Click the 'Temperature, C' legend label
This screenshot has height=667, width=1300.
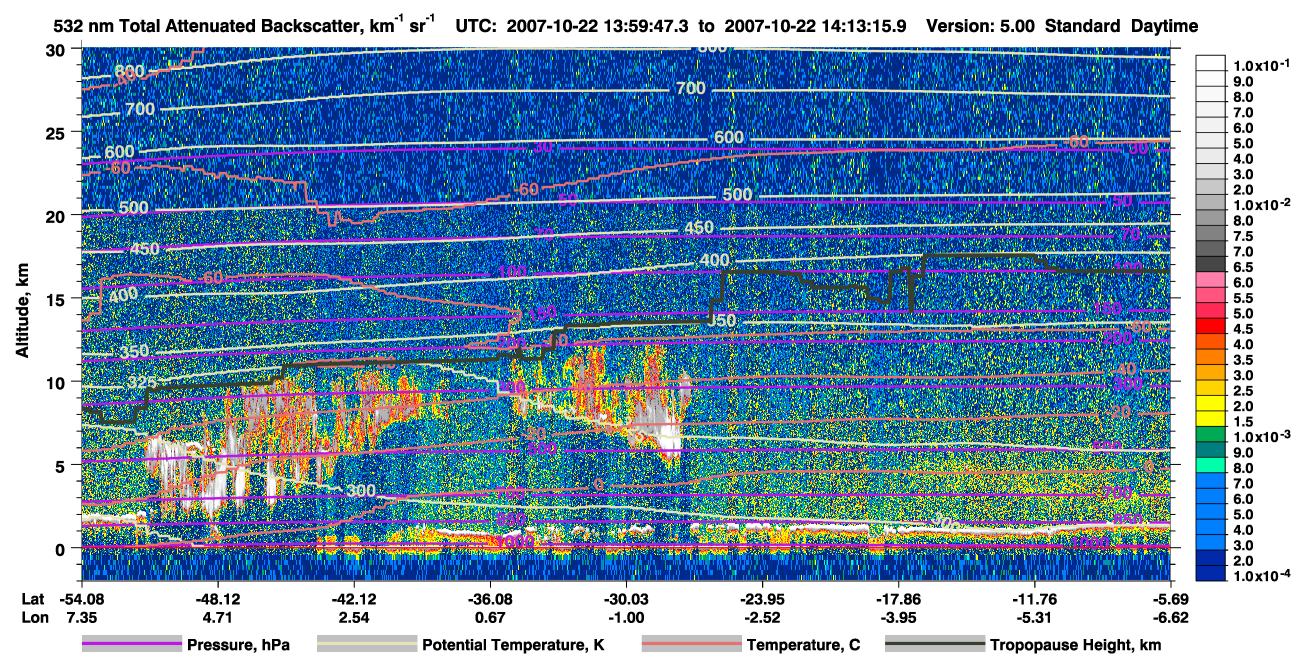[x=803, y=645]
